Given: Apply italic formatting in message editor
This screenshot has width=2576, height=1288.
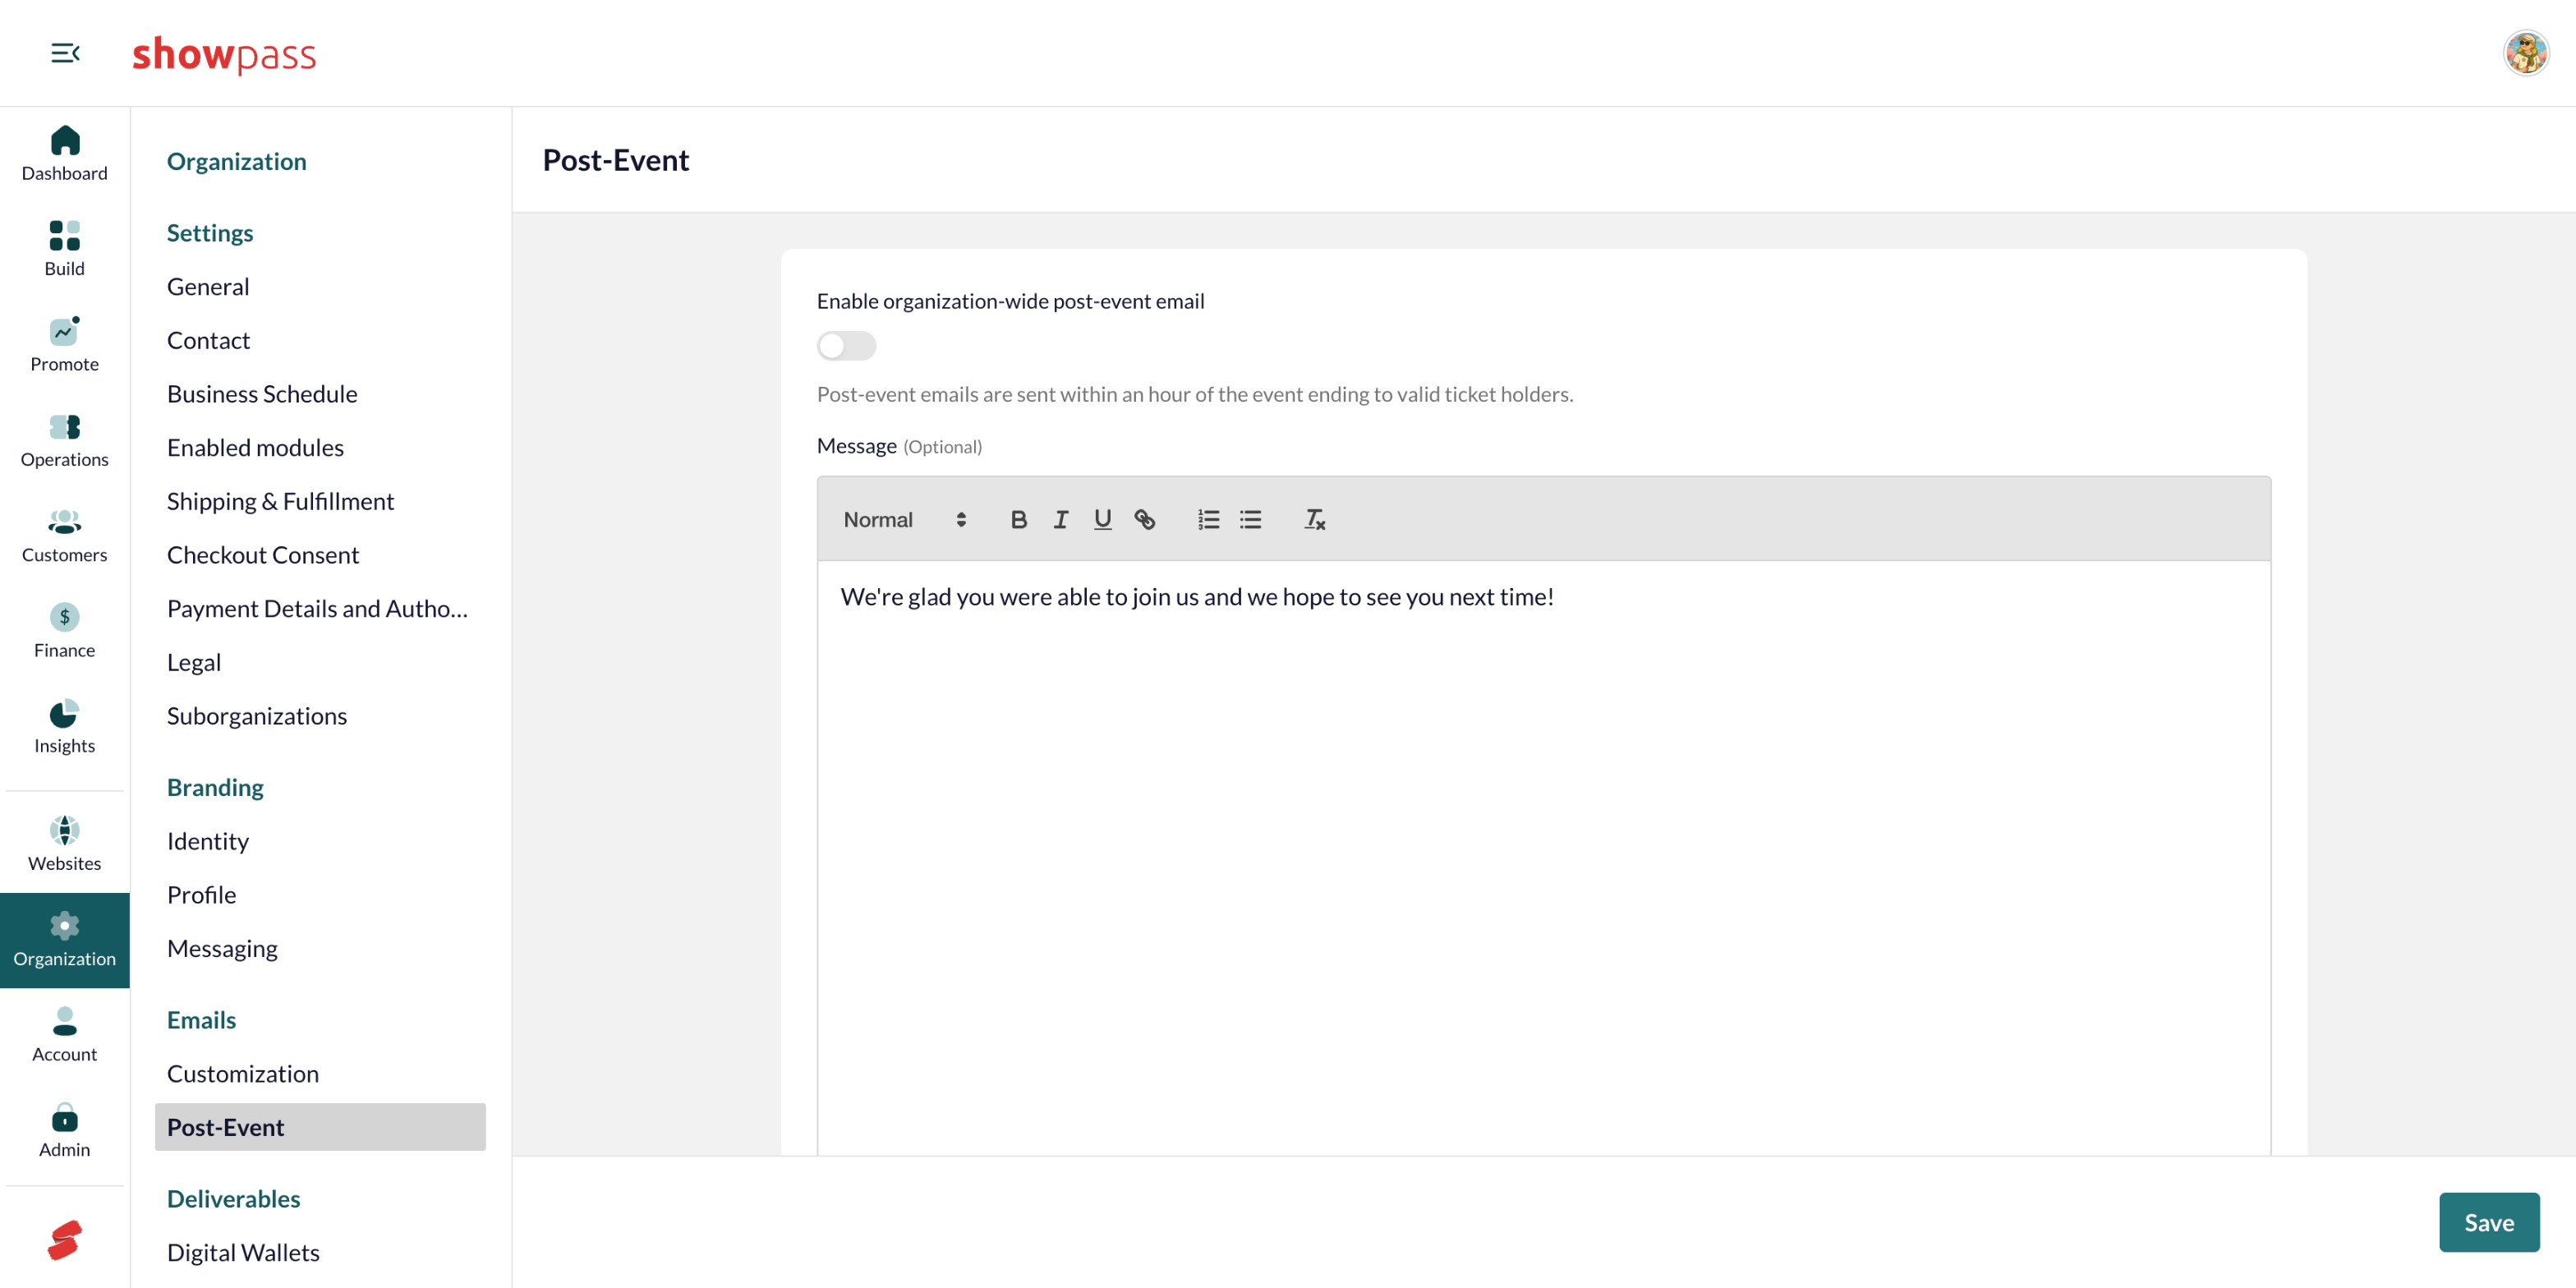Looking at the screenshot, I should click(x=1060, y=519).
